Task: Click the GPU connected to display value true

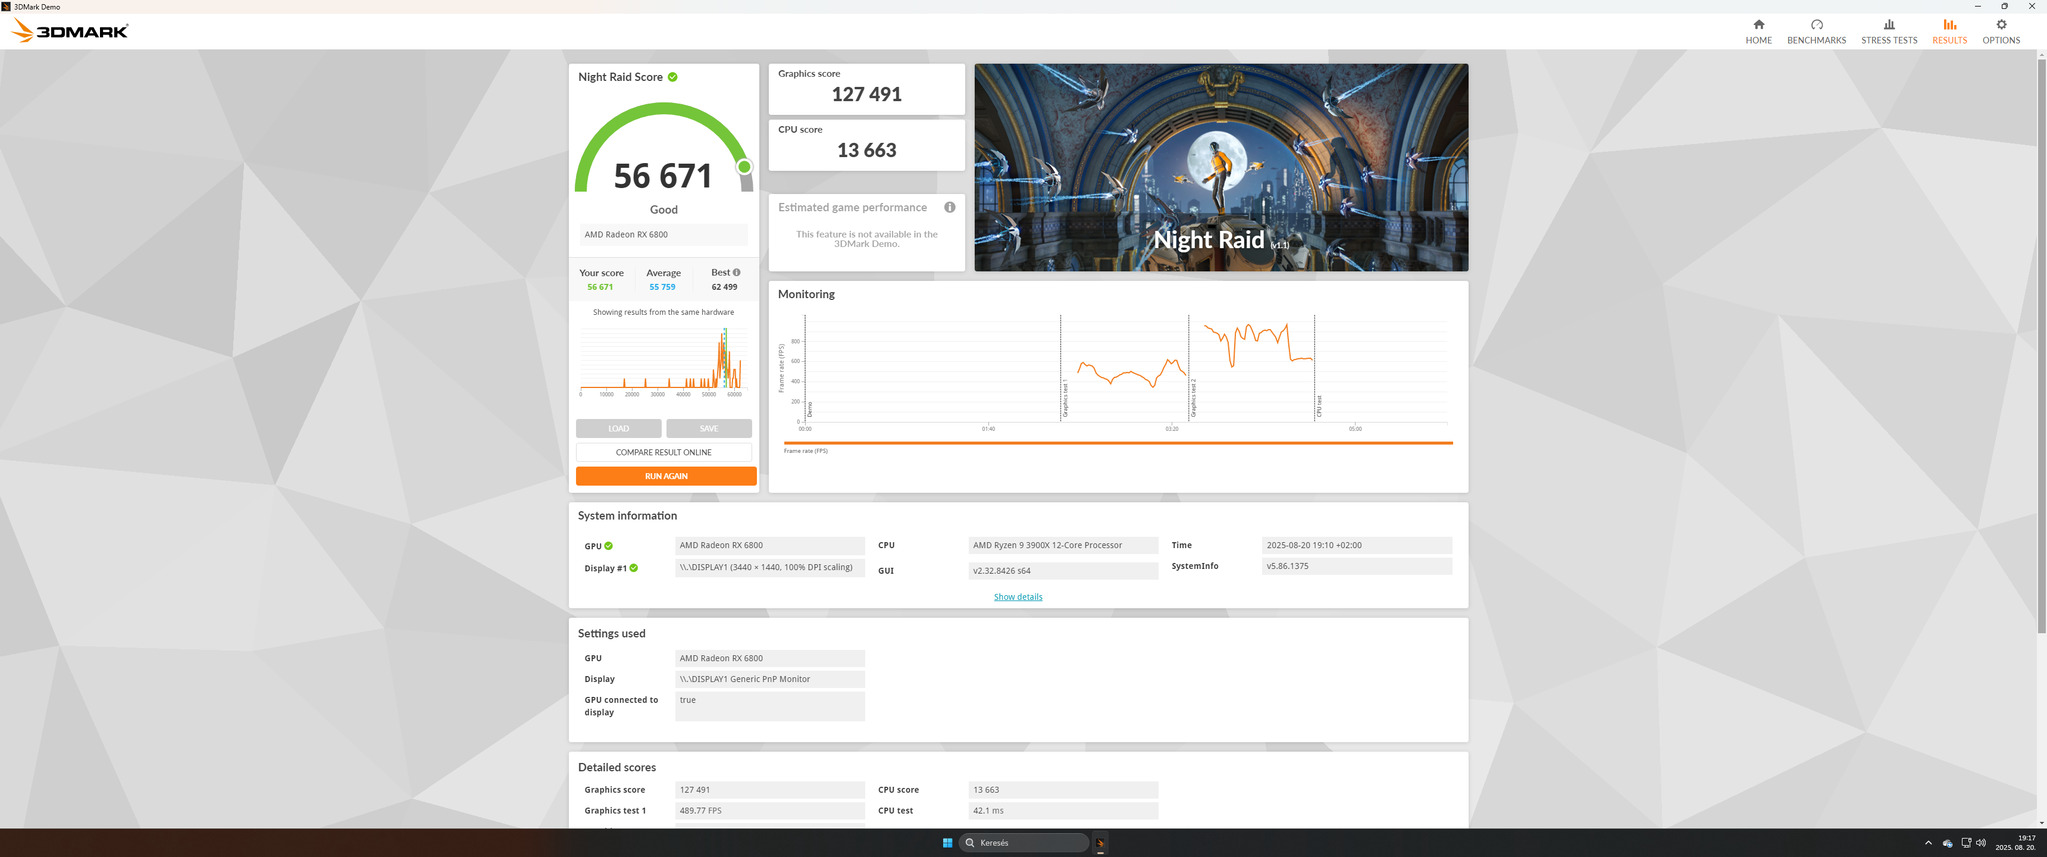Action: coord(770,706)
